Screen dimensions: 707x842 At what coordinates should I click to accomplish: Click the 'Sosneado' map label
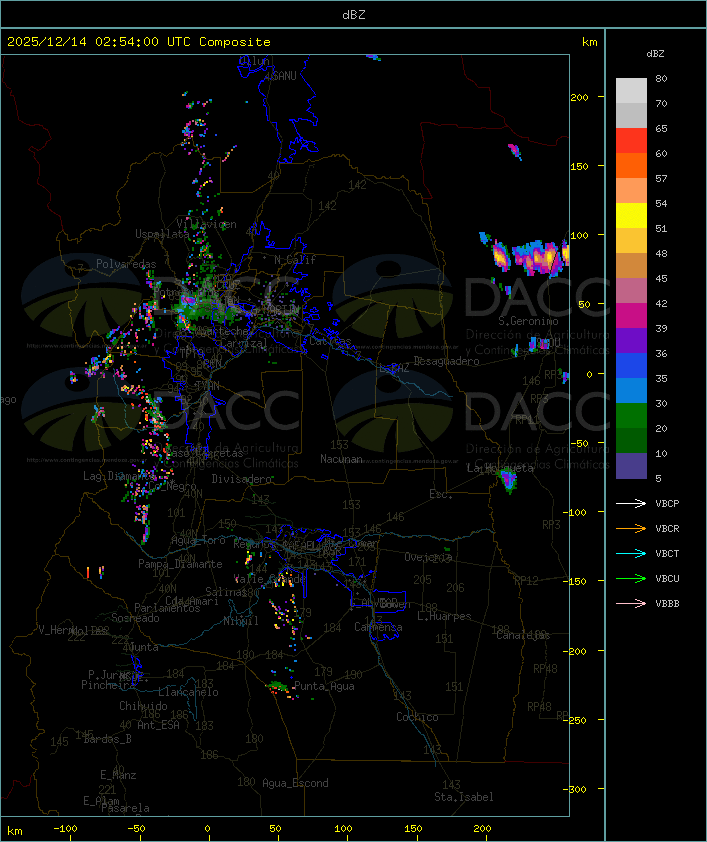[x=135, y=618]
